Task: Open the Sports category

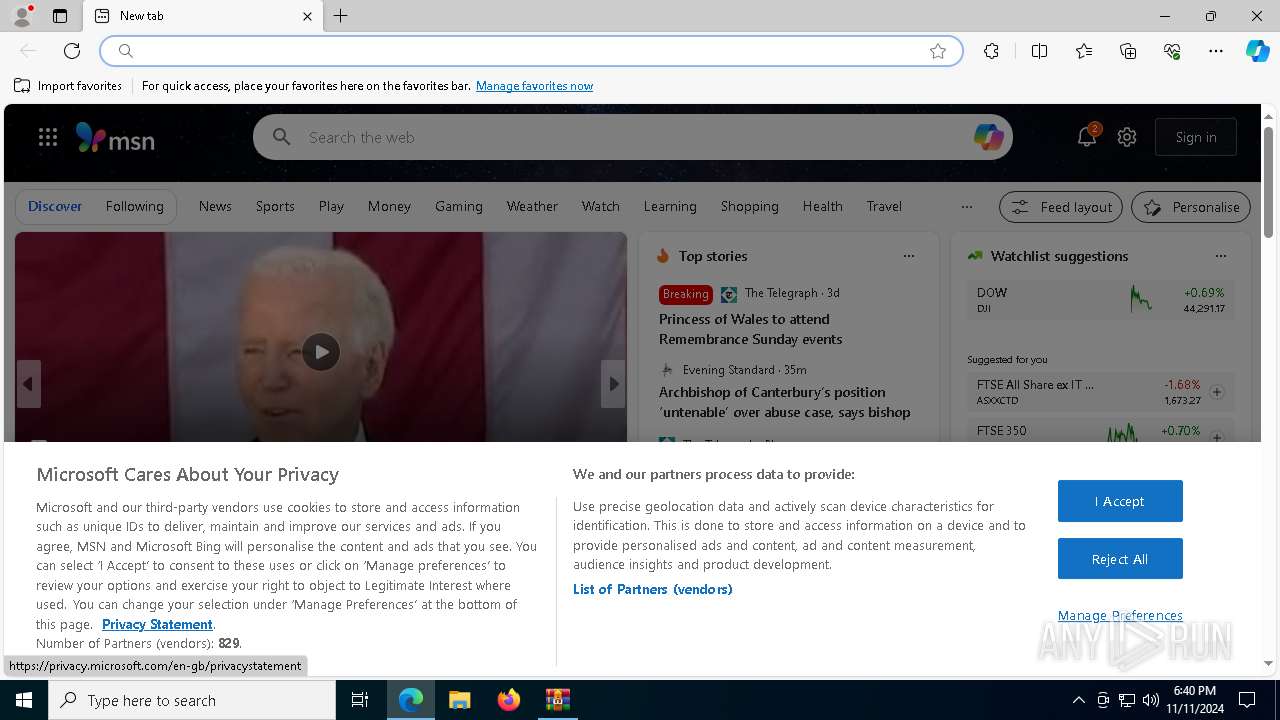Action: (275, 206)
